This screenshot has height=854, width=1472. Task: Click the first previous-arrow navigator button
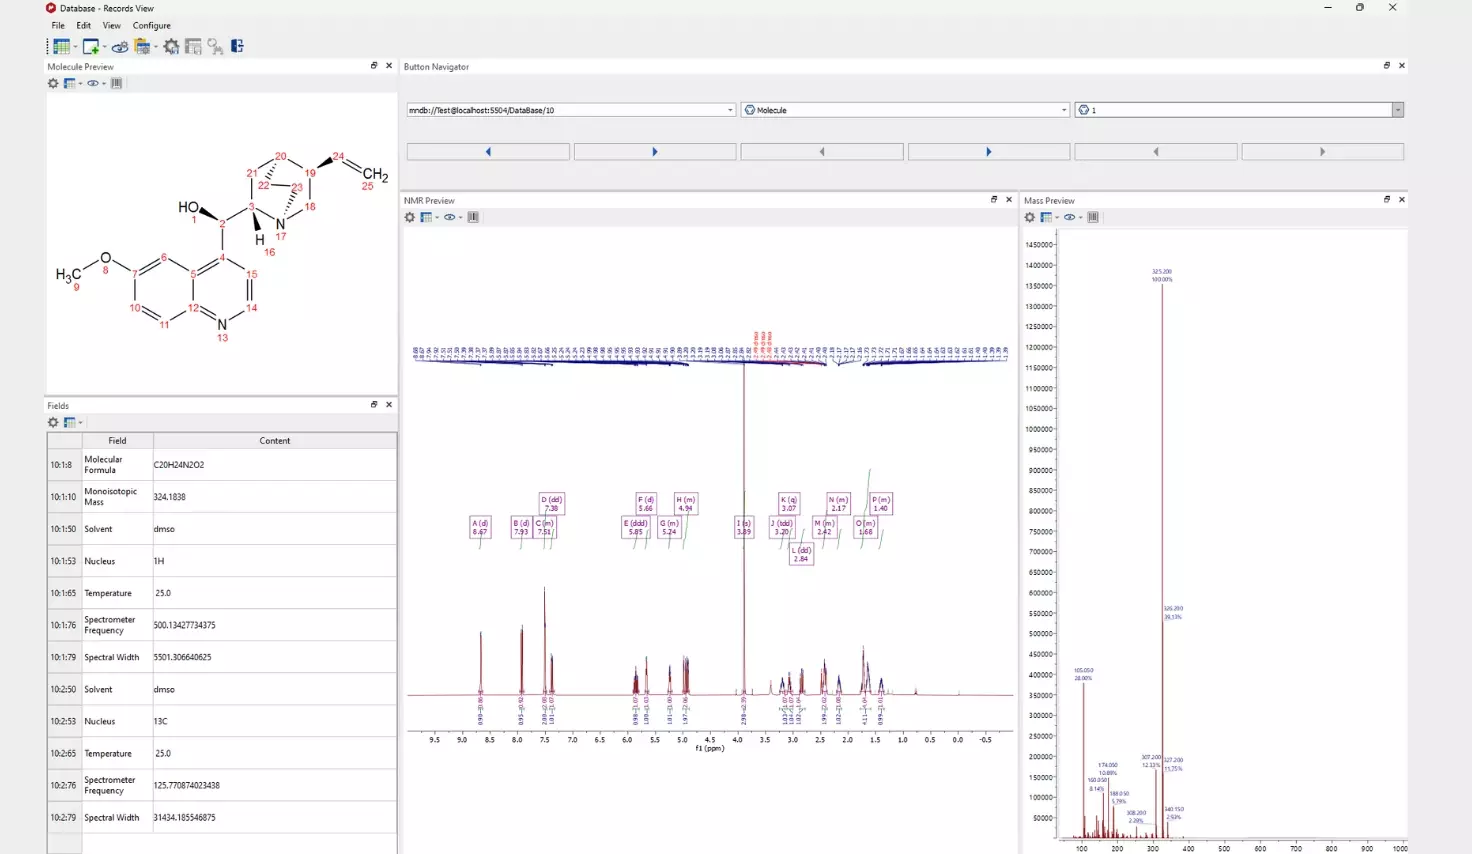[488, 152]
